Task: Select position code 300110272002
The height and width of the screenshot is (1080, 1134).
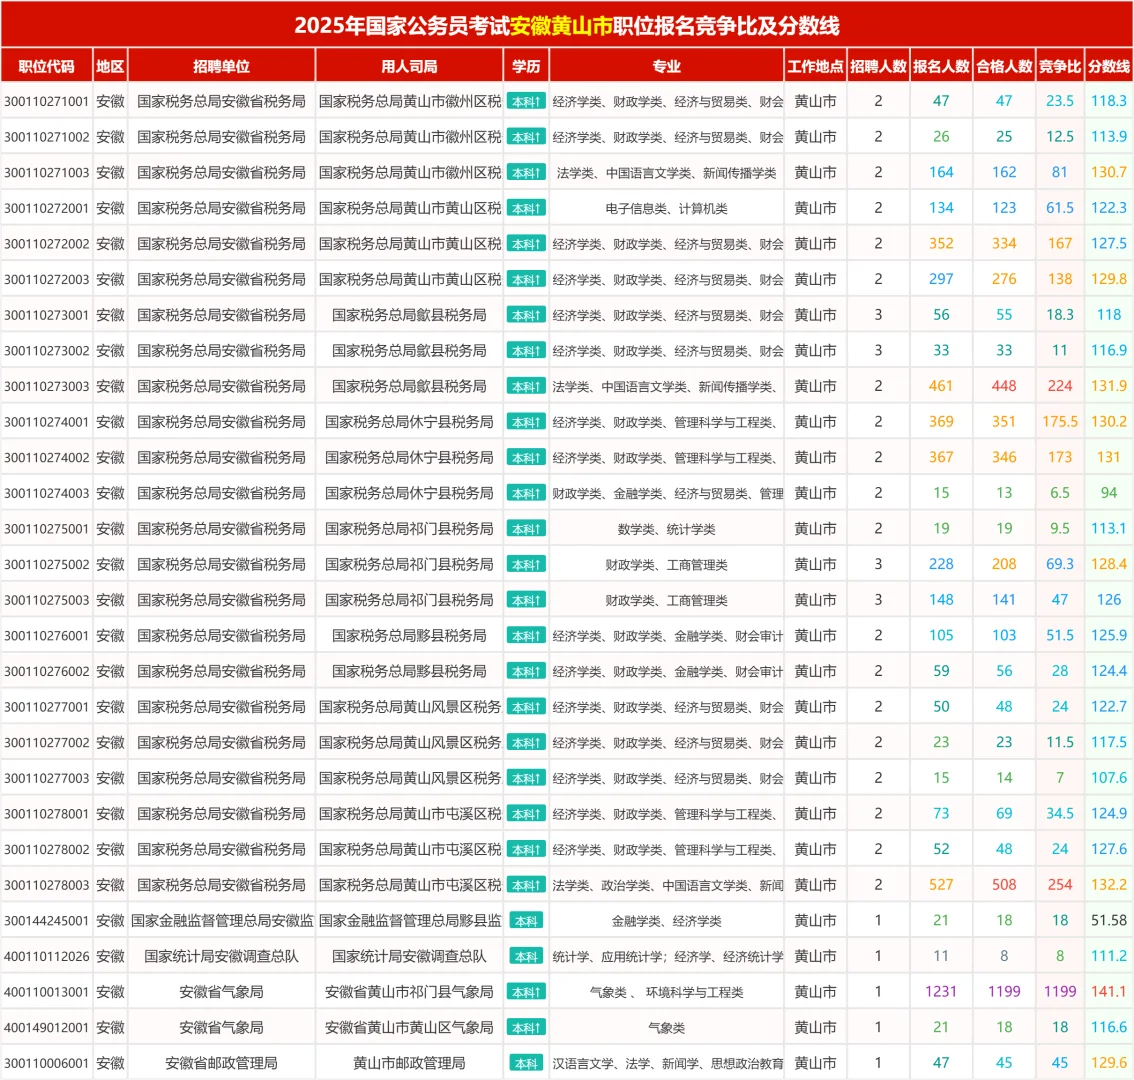Action: pos(46,244)
